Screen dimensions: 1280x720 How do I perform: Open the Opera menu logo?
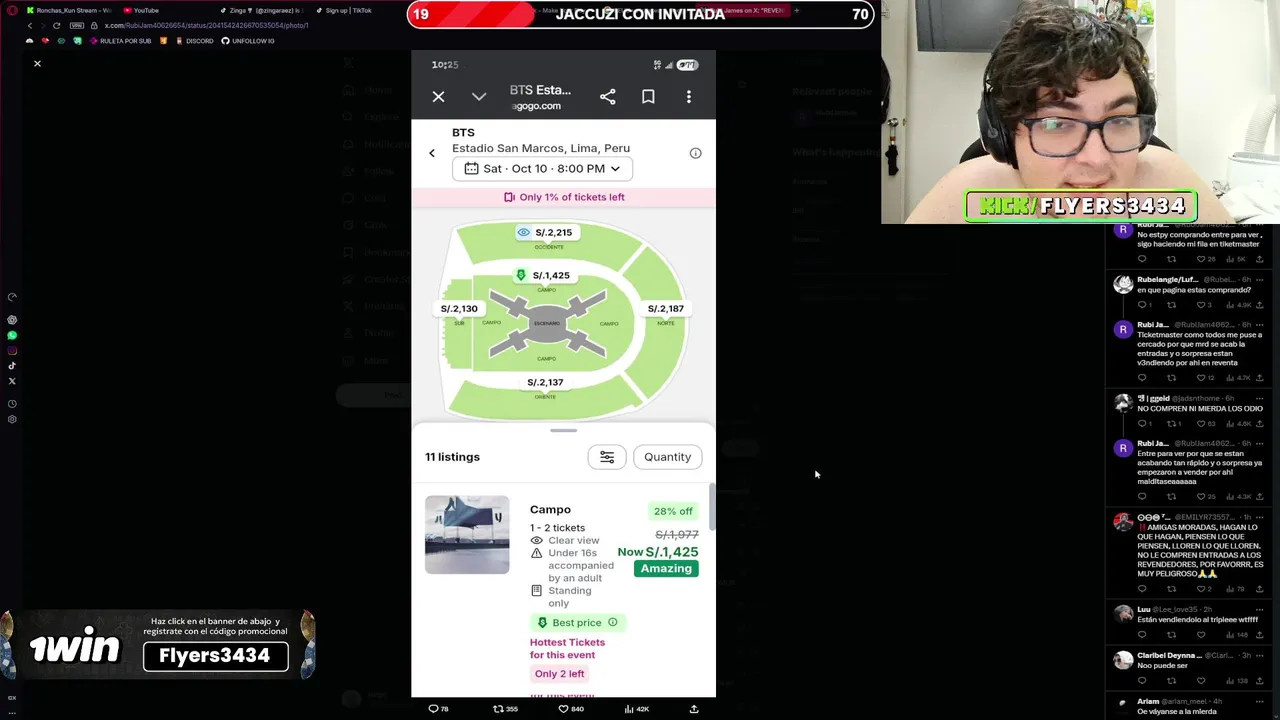(12, 11)
